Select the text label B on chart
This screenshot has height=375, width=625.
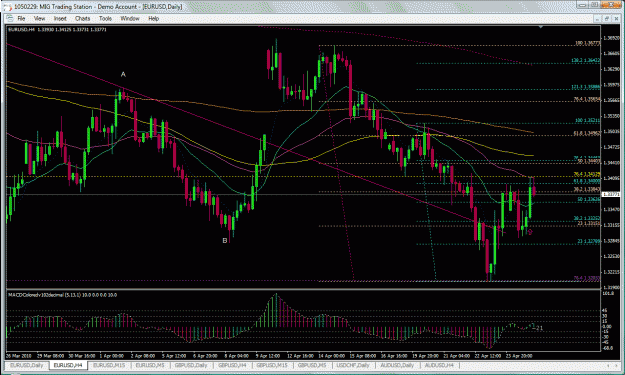(225, 240)
